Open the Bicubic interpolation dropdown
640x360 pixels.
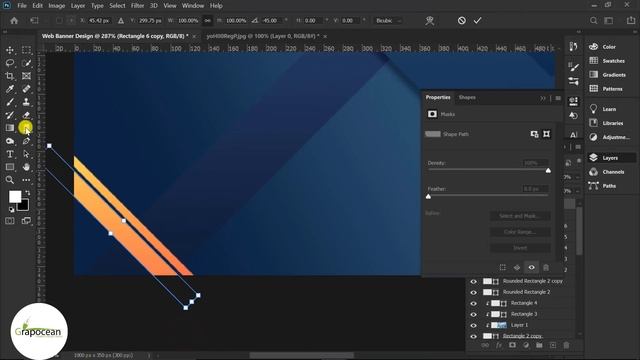pyautogui.click(x=389, y=20)
